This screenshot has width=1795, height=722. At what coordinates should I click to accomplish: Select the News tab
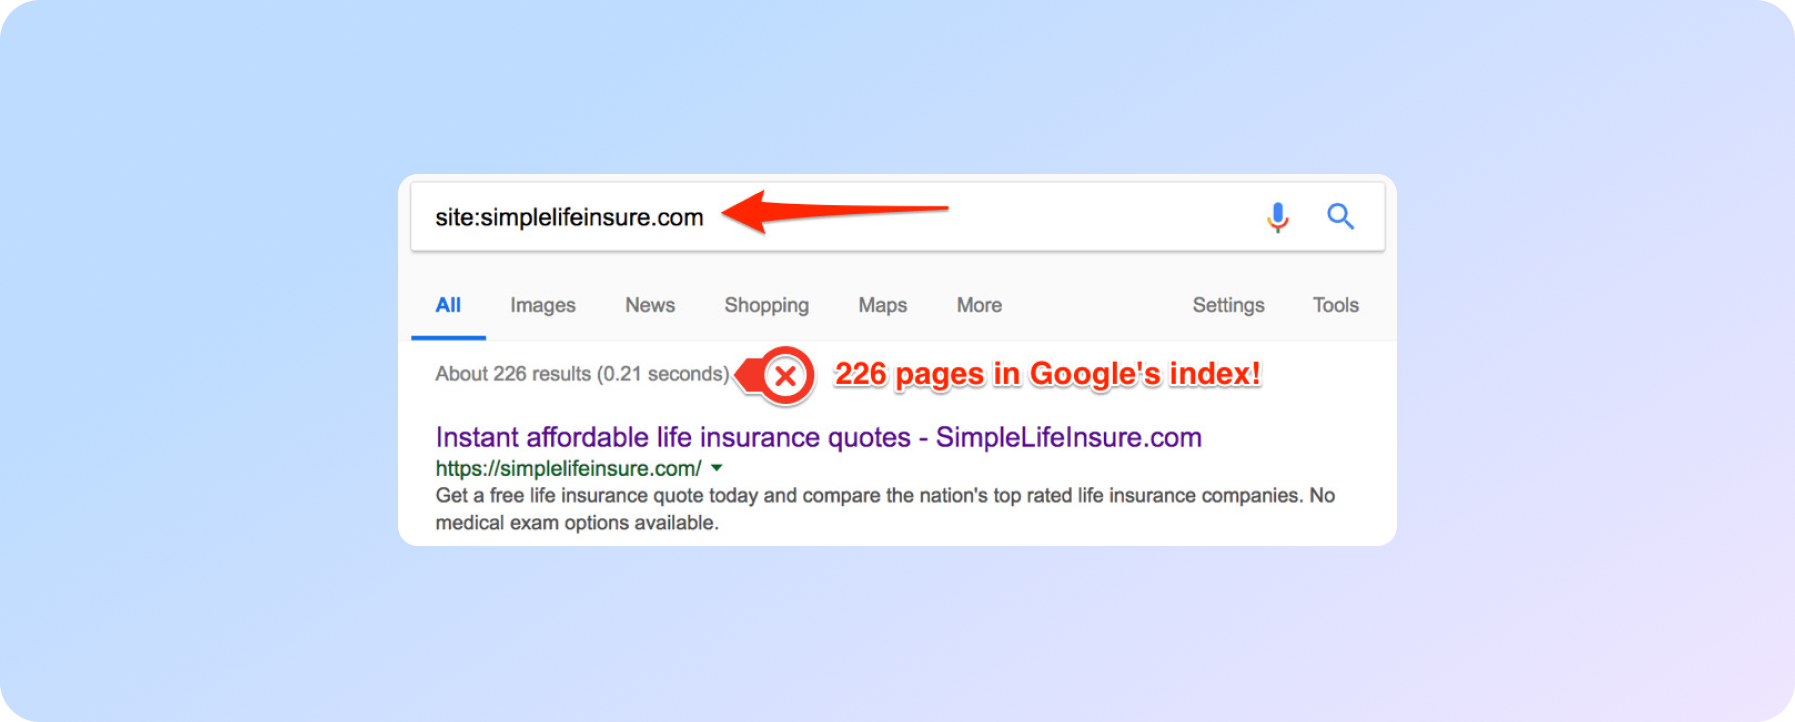pos(650,305)
